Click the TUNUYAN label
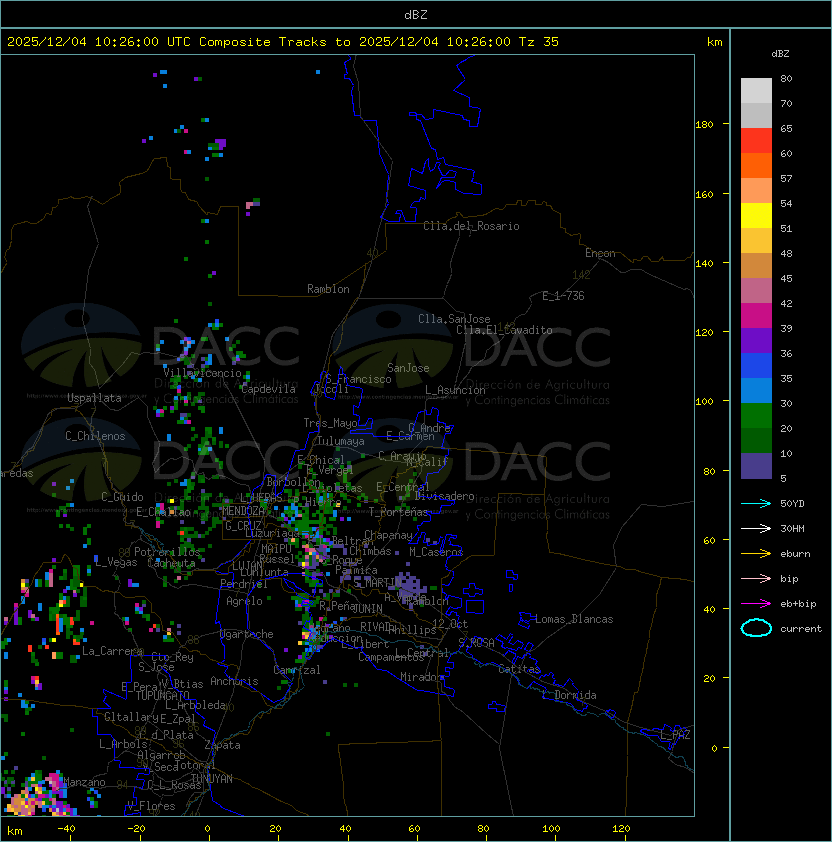The height and width of the screenshot is (842, 832). pyautogui.click(x=211, y=779)
